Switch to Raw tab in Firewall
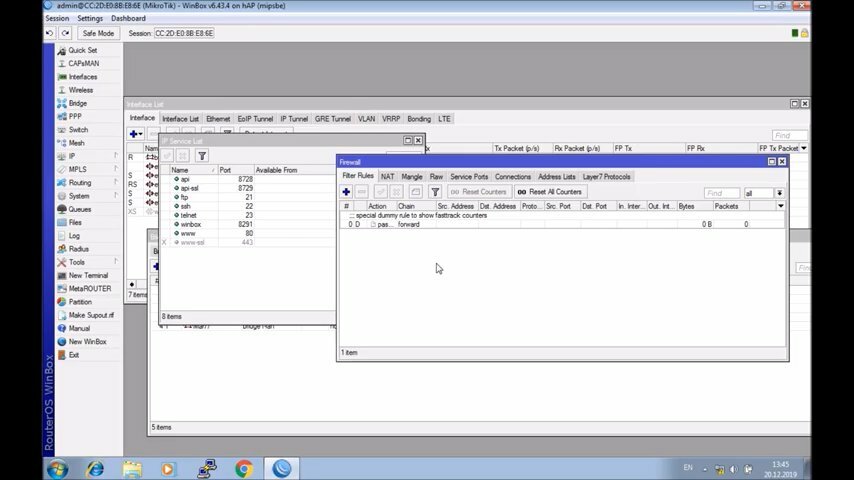854x480 pixels. [436, 177]
